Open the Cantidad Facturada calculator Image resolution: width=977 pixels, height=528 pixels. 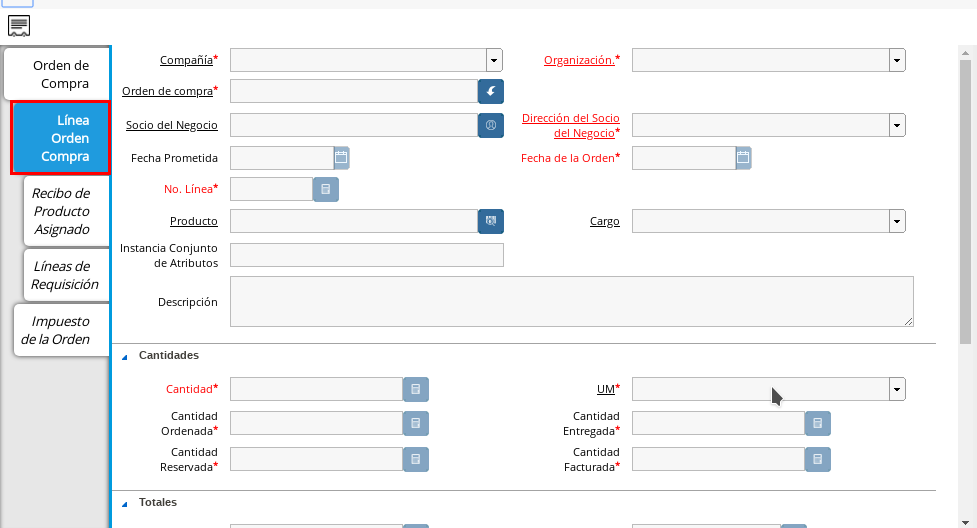point(818,459)
